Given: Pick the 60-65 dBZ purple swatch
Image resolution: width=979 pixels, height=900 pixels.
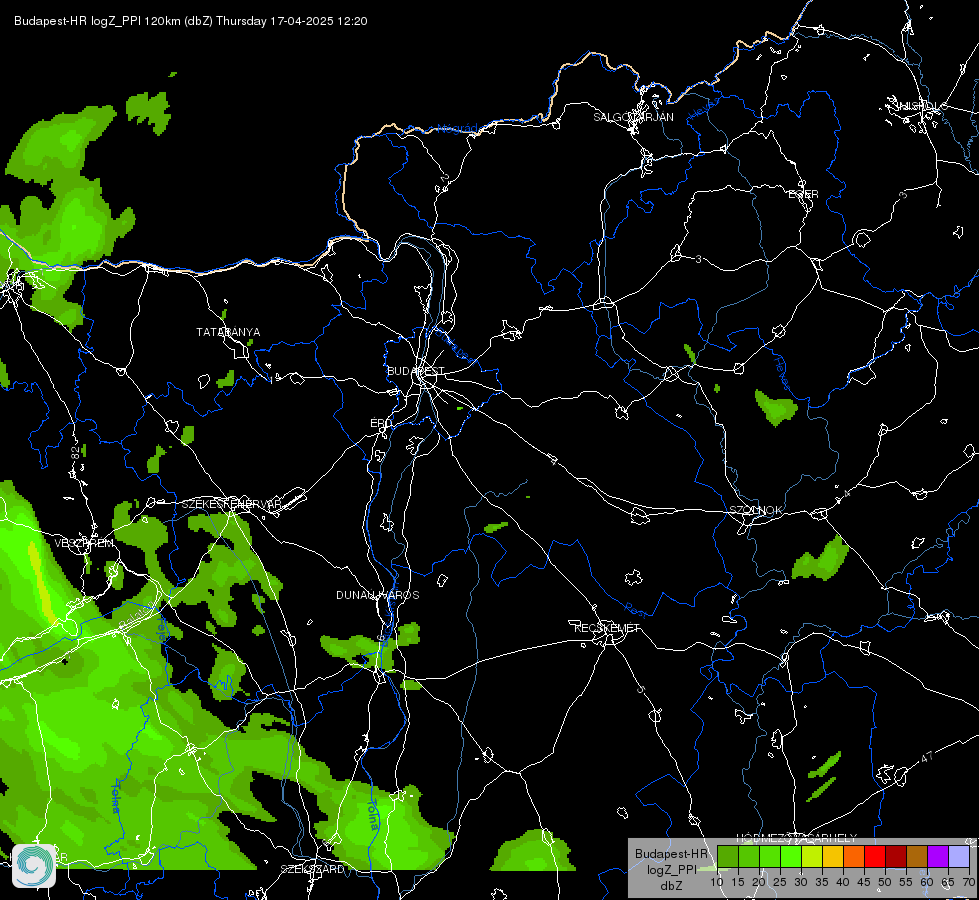Looking at the screenshot, I should pyautogui.click(x=938, y=857).
